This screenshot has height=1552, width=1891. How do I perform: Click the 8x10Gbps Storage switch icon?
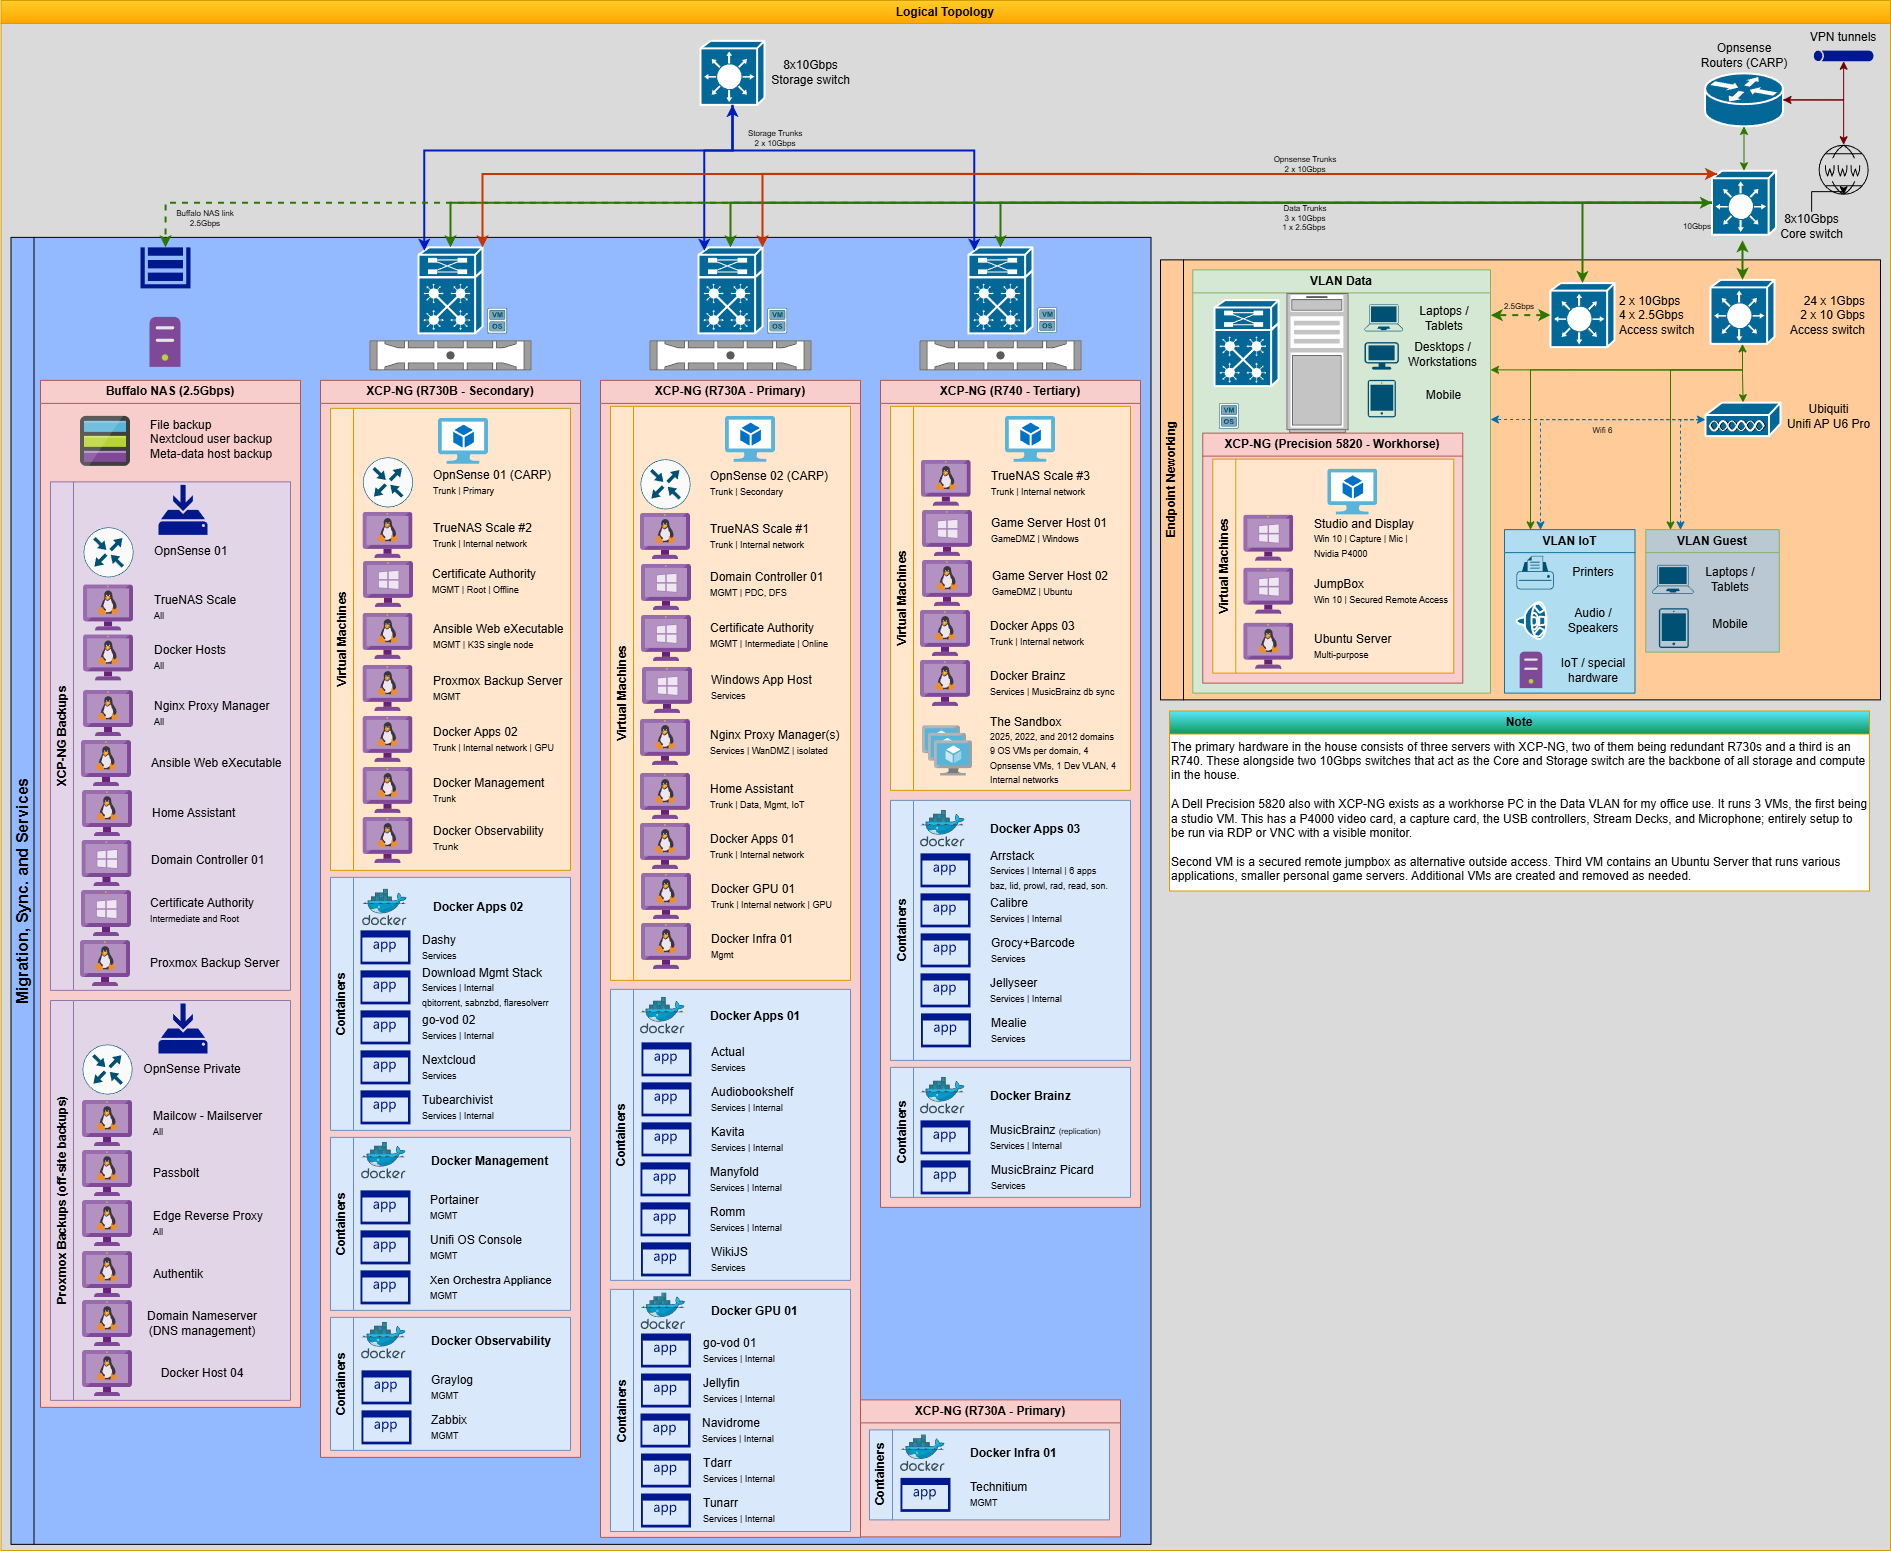pos(731,73)
